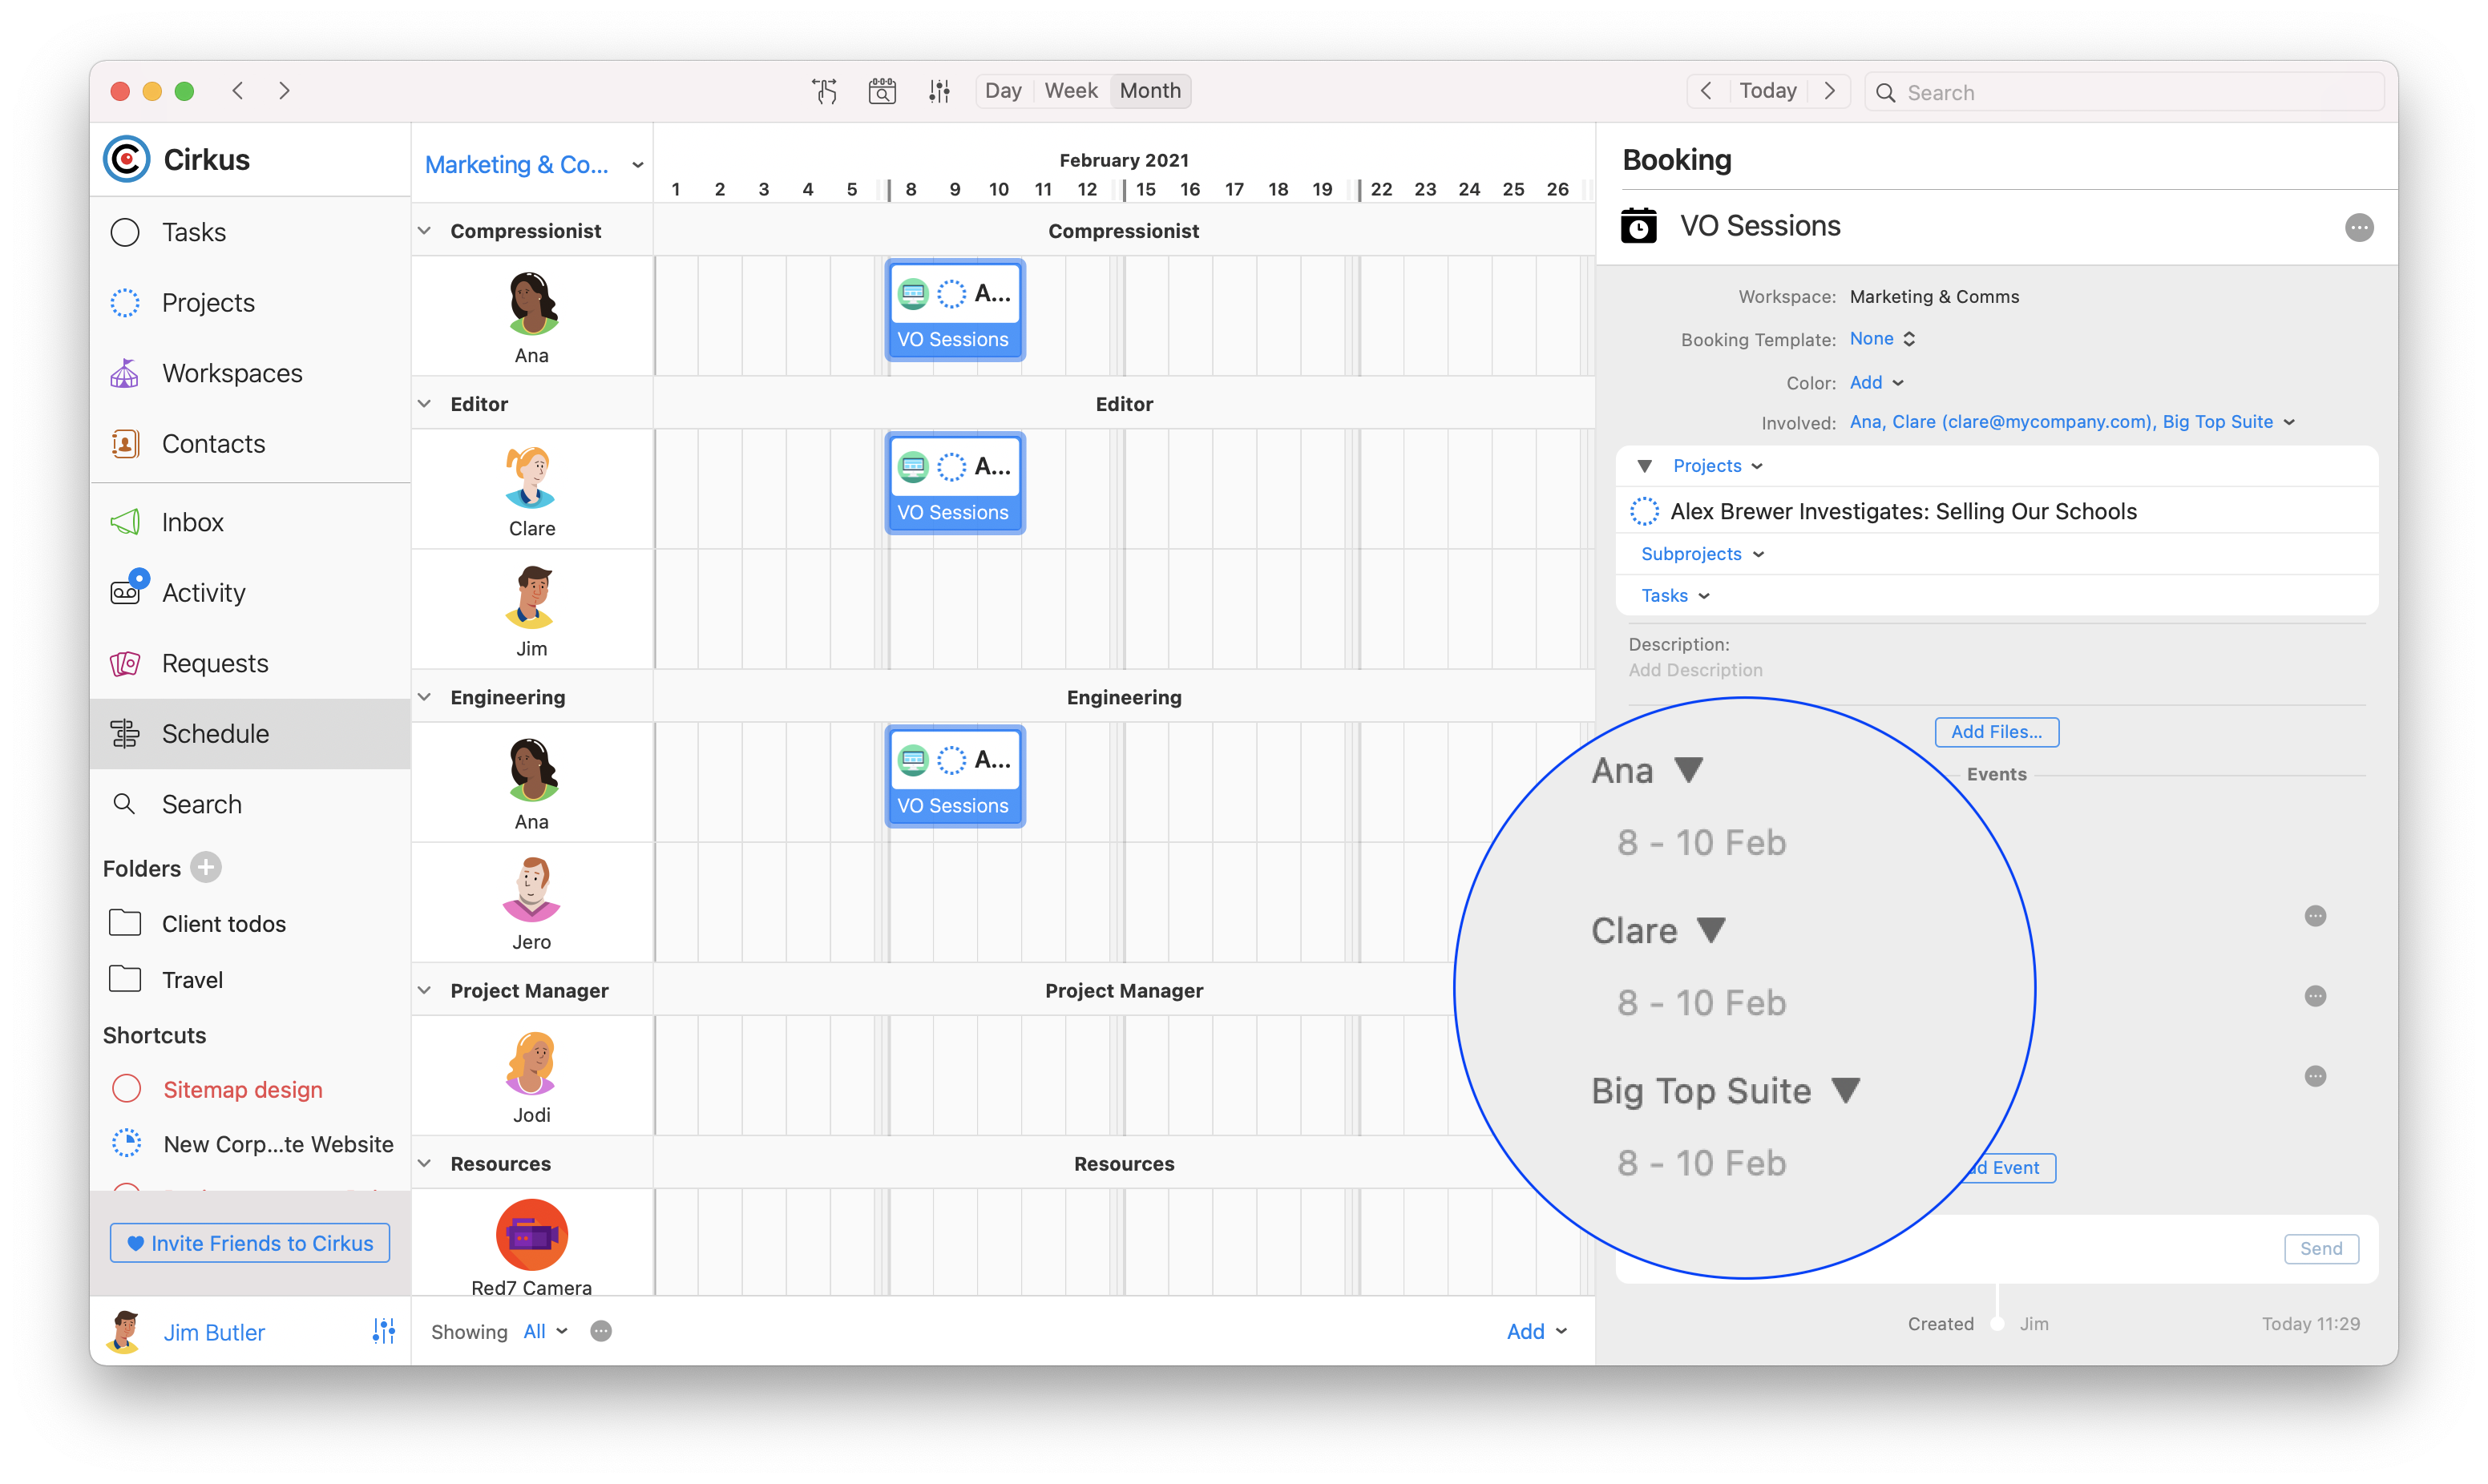
Task: Open the Activity feed in sidebar
Action: click(250, 592)
